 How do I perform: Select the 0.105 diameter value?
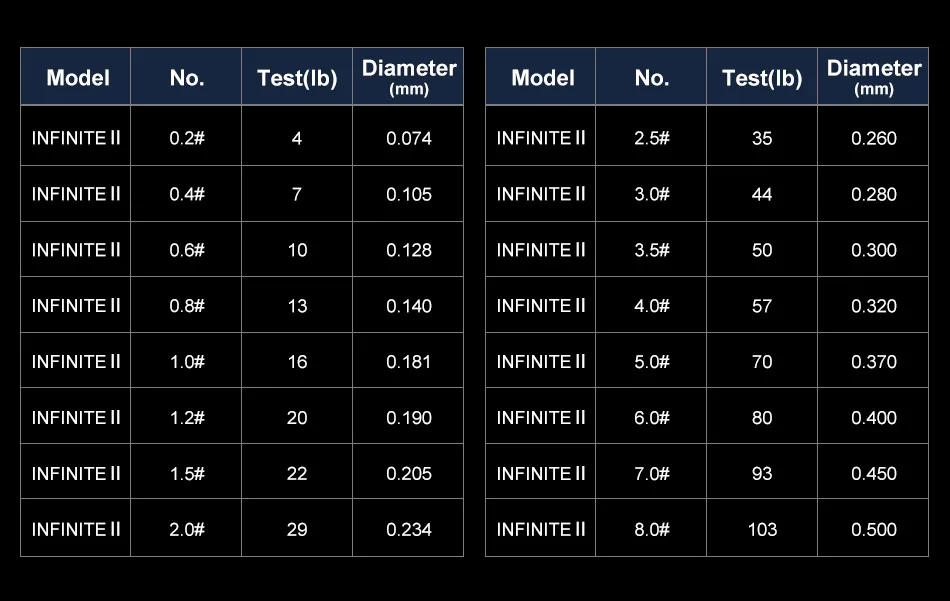tap(409, 194)
